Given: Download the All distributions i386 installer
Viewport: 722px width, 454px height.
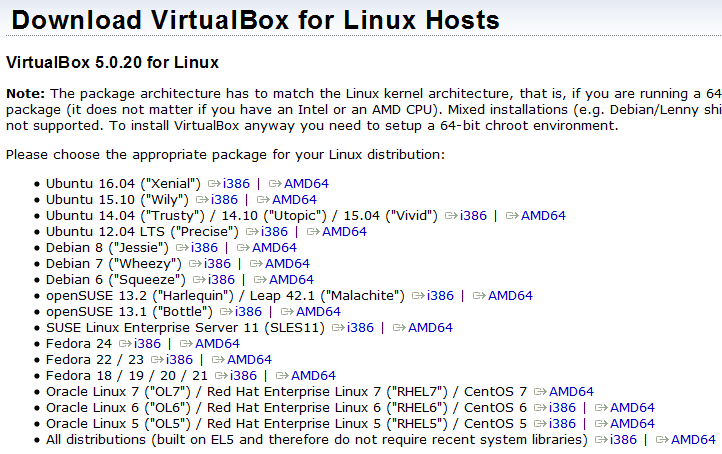Looking at the screenshot, I should coord(623,440).
